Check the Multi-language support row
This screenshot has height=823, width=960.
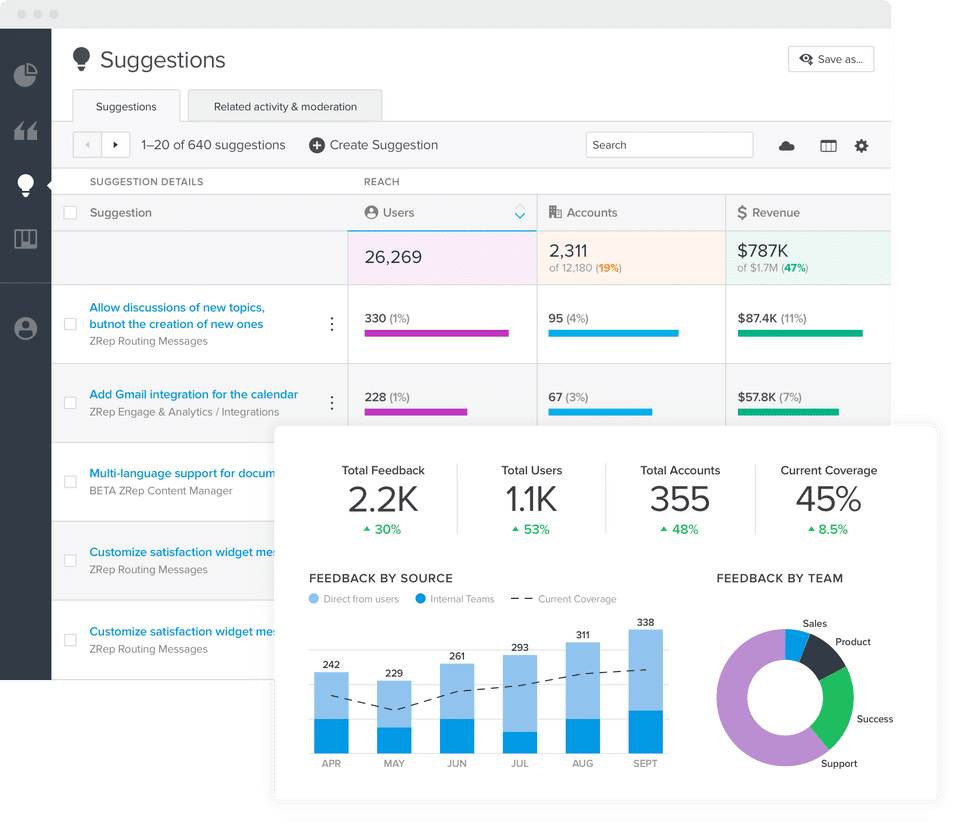70,482
